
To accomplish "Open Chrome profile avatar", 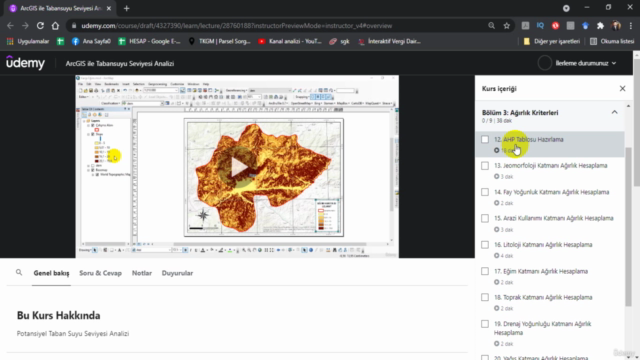I will pos(616,26).
